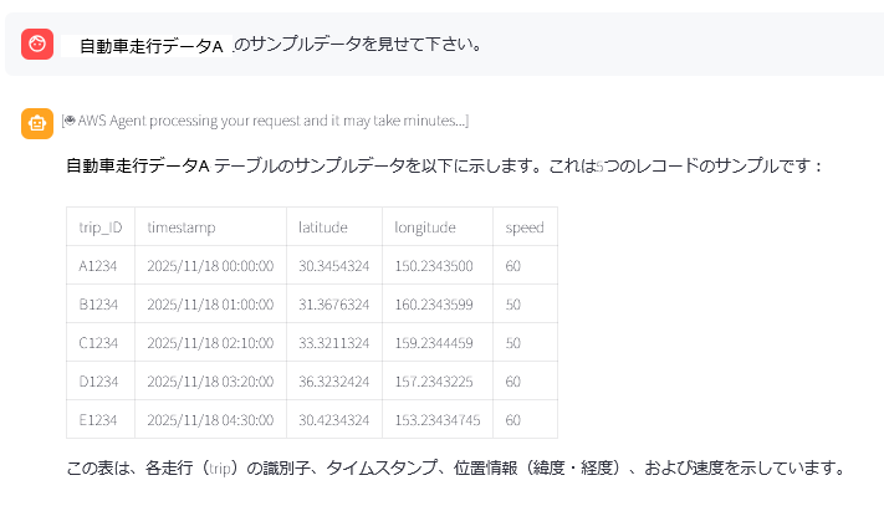884x506 pixels.
Task: Select the A1234 trip cell
Action: point(100,265)
